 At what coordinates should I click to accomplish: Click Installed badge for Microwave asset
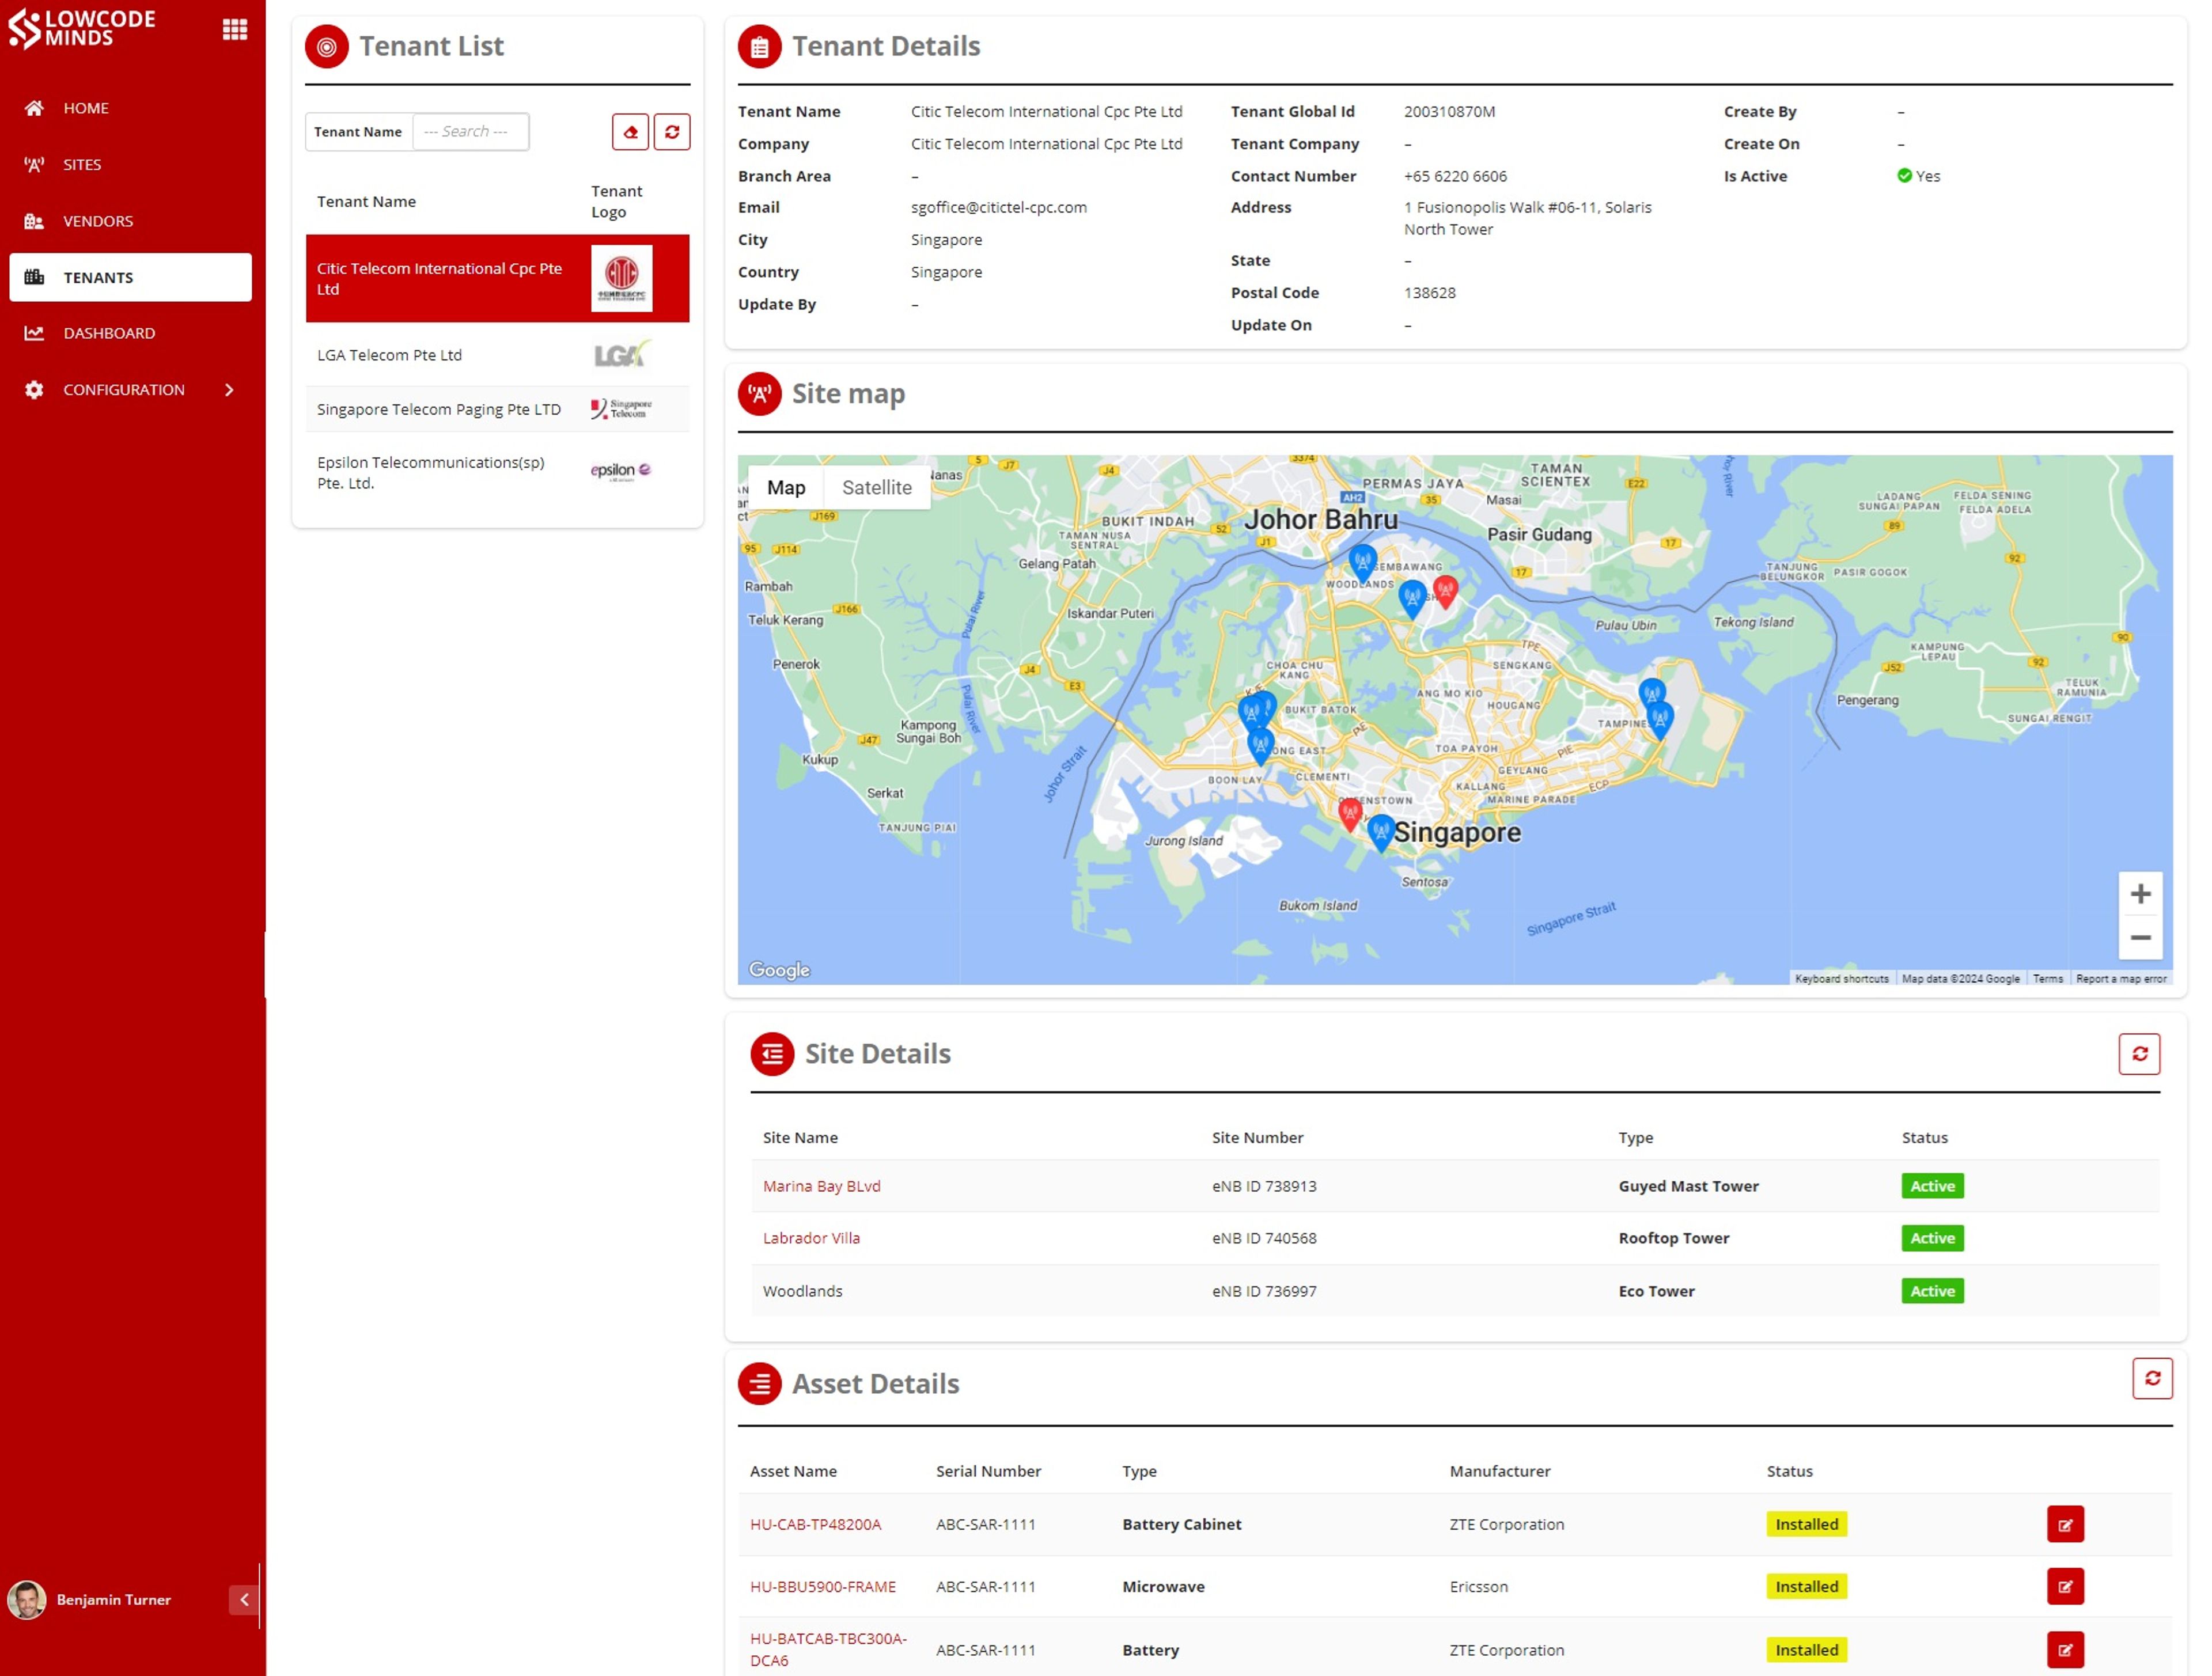click(1806, 1588)
